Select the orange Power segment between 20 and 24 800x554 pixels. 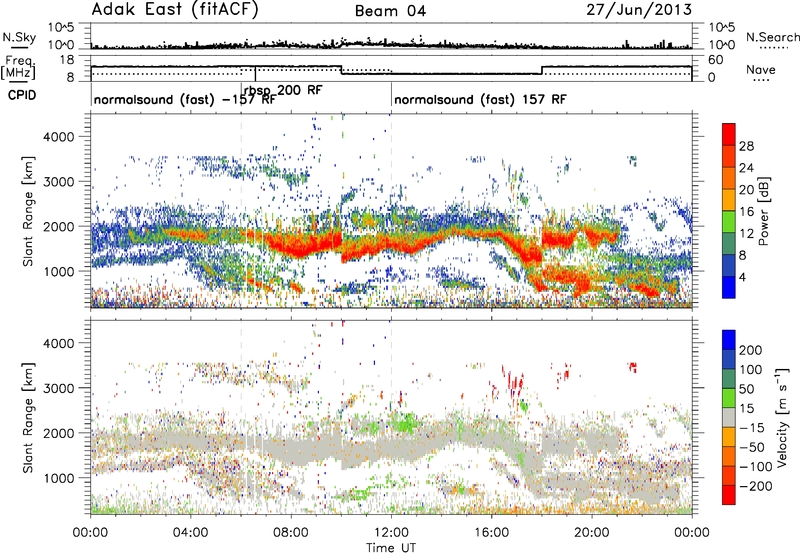pyautogui.click(x=729, y=179)
